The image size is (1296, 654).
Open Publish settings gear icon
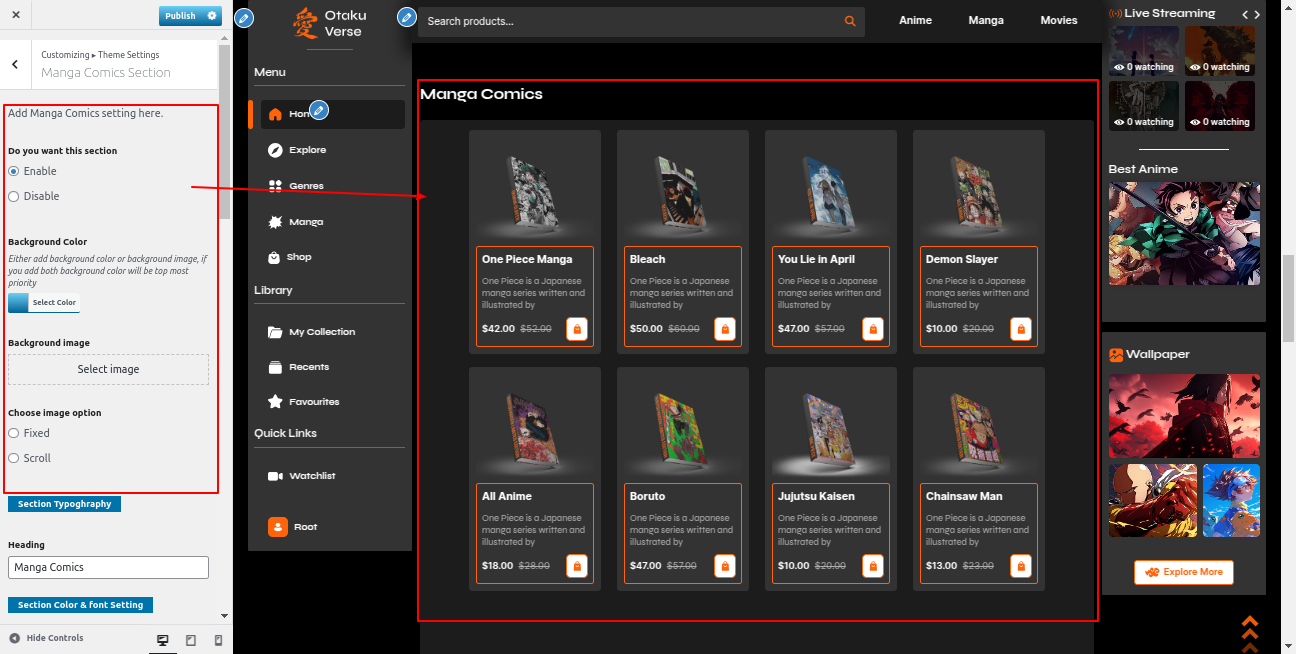click(x=212, y=16)
